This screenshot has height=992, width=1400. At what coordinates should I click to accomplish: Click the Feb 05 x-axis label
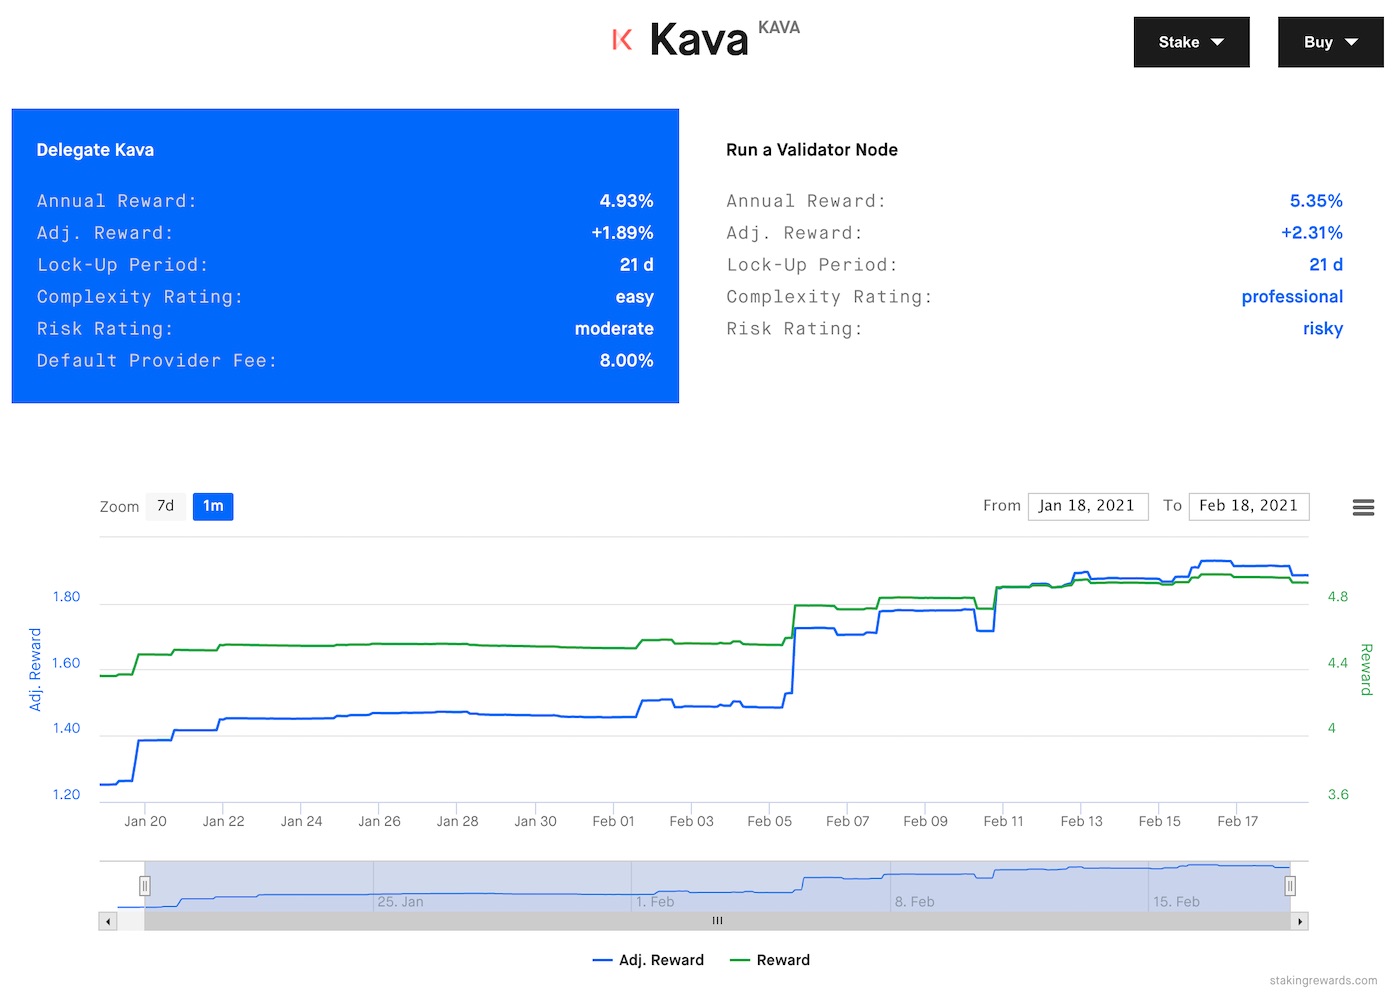(769, 821)
